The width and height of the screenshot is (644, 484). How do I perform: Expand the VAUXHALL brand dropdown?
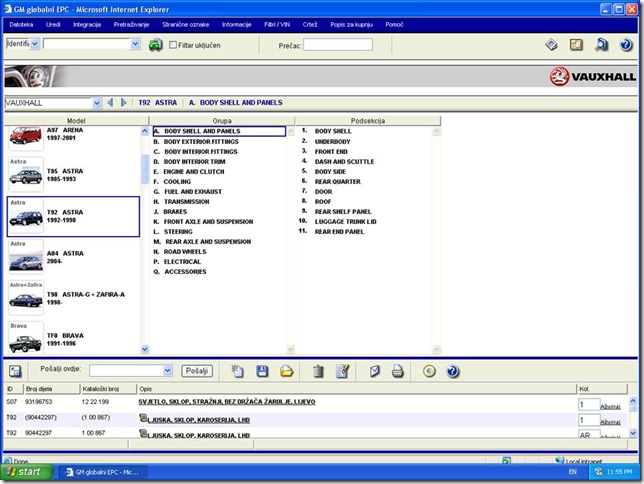(97, 103)
